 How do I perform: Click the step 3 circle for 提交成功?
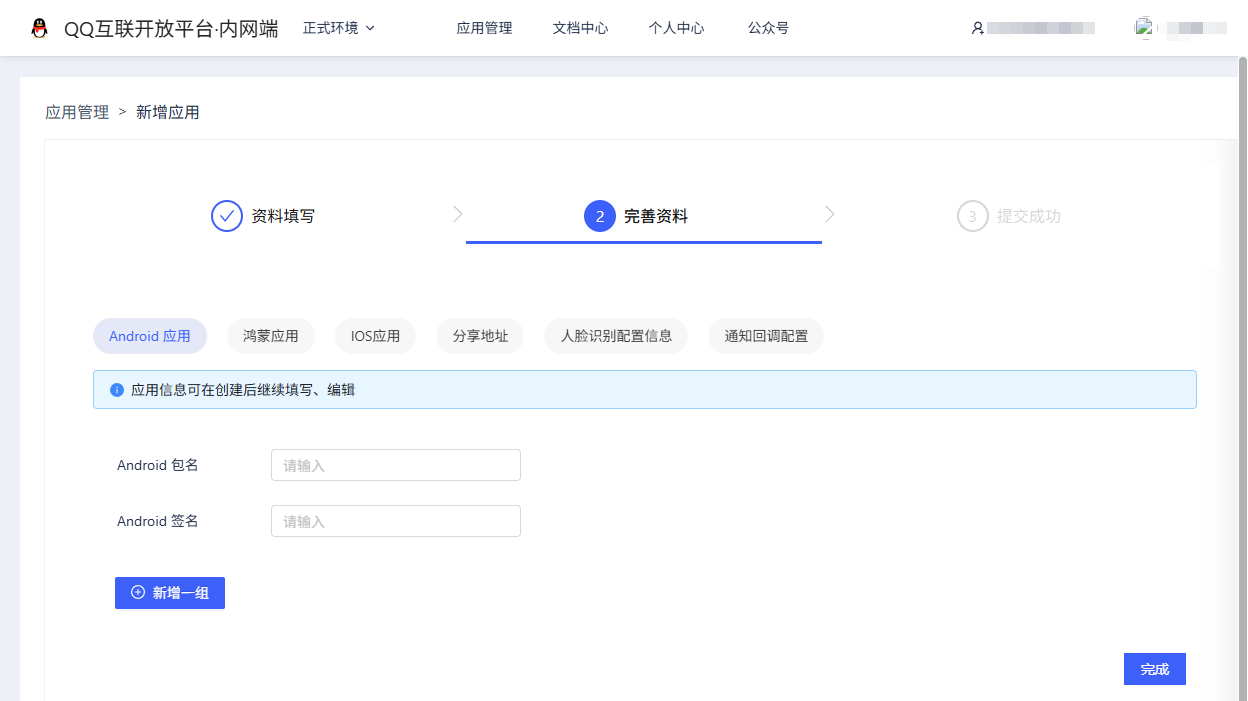(x=973, y=216)
